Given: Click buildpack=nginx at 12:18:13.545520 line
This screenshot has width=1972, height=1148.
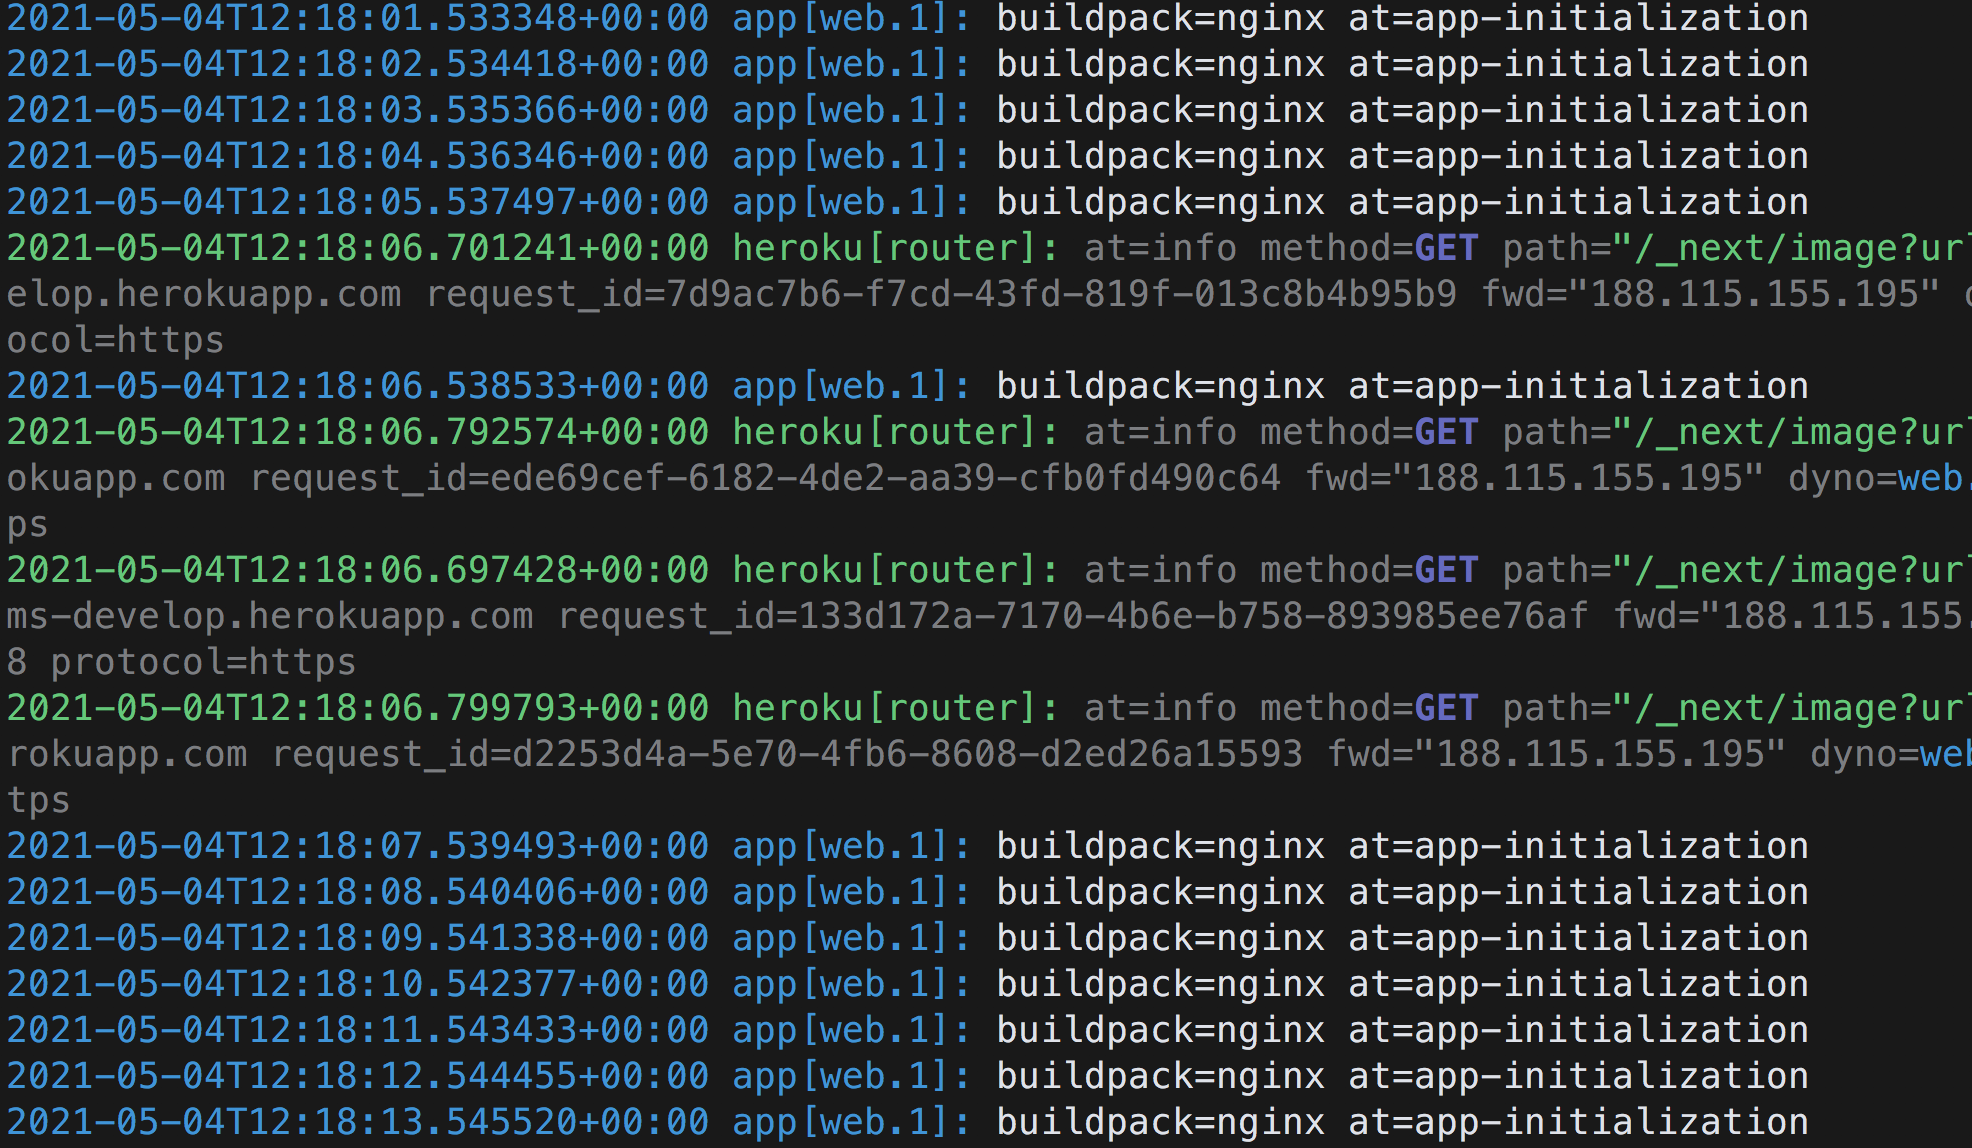Looking at the screenshot, I should (x=1160, y=1122).
